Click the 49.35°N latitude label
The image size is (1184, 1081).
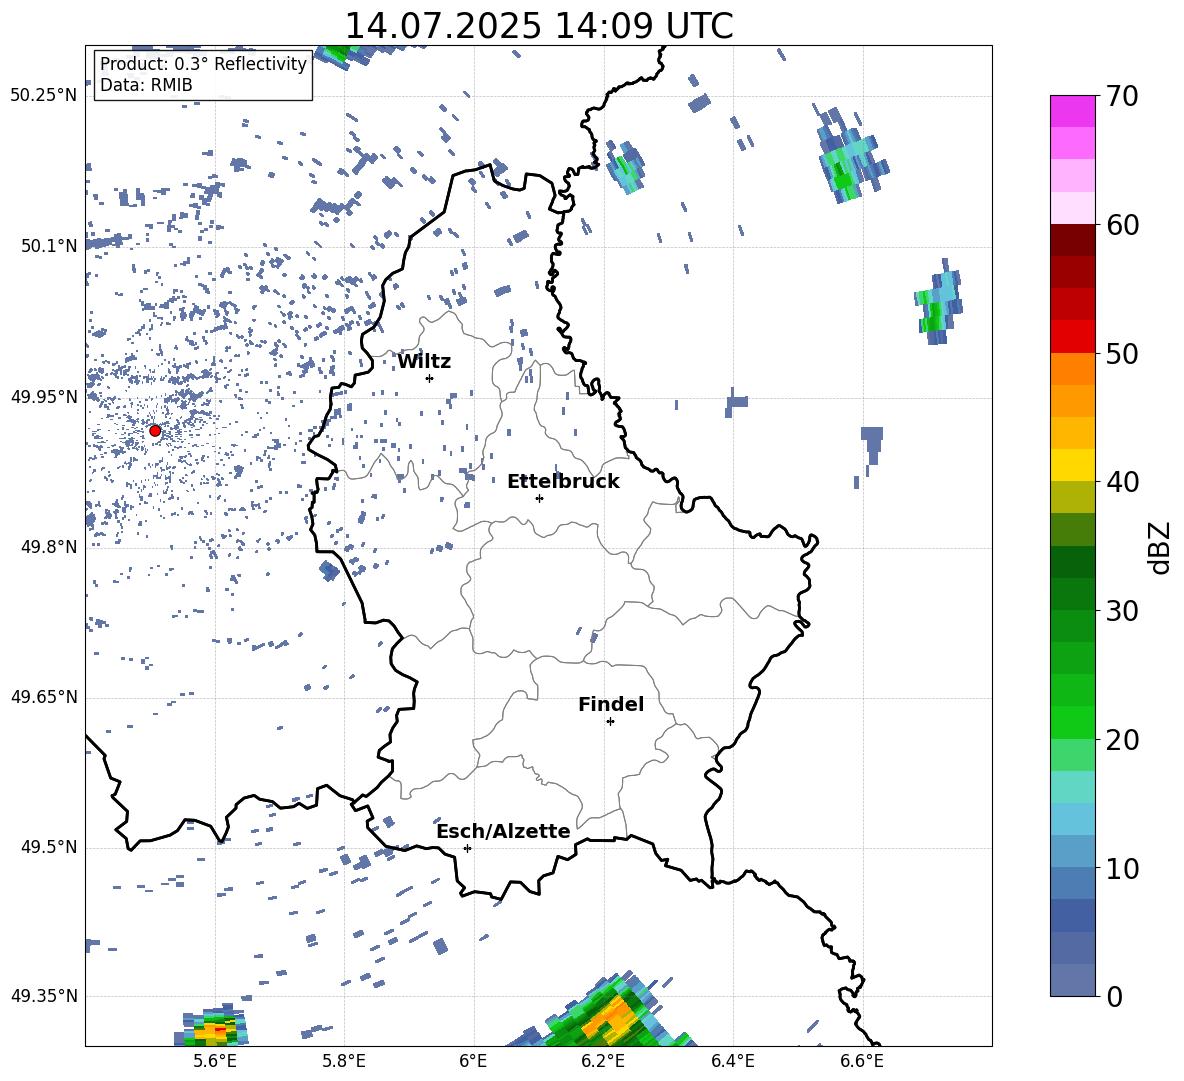[44, 996]
